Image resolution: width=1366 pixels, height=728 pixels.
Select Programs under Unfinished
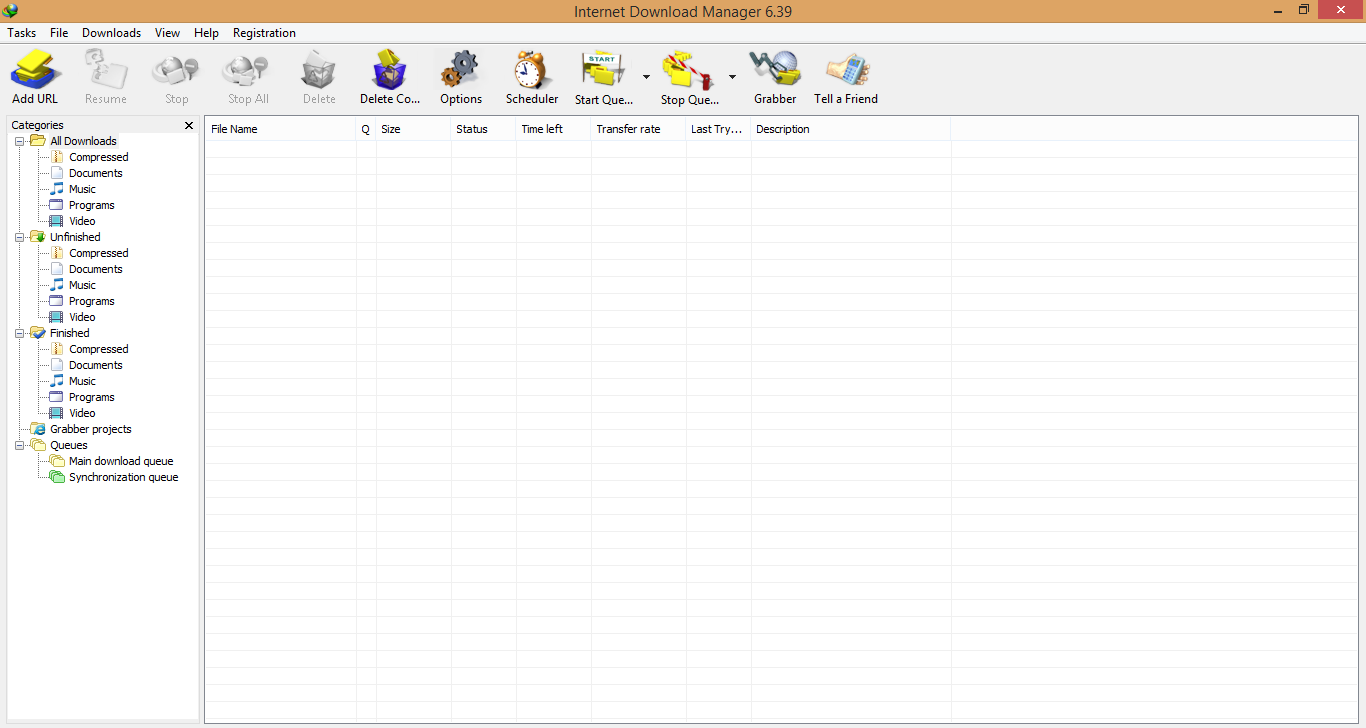pos(91,301)
